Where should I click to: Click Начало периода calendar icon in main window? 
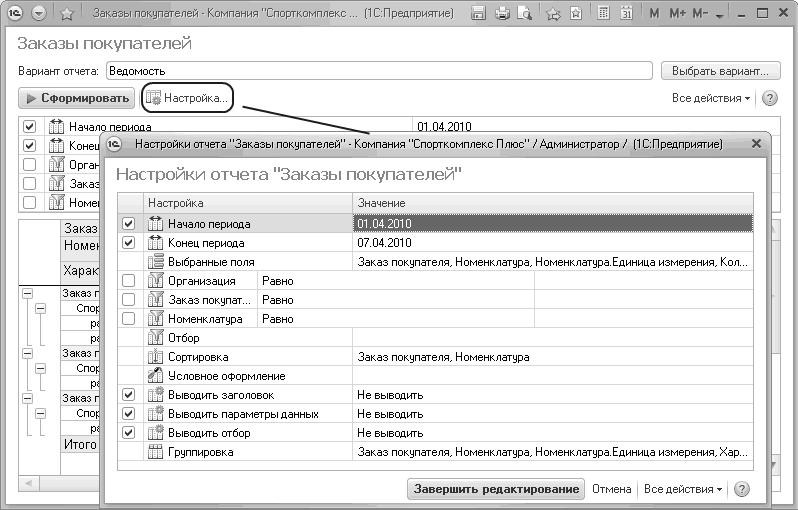56,126
